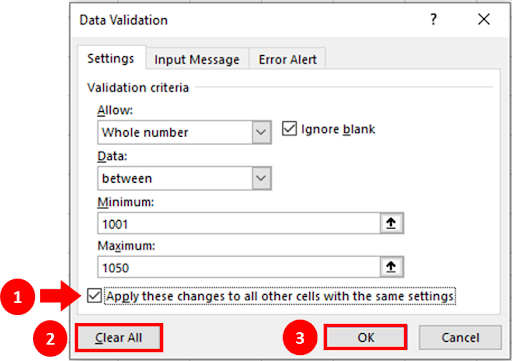Viewport: 512px width, 361px height.
Task: Click the Maximum field containing 1050
Action: tap(239, 267)
